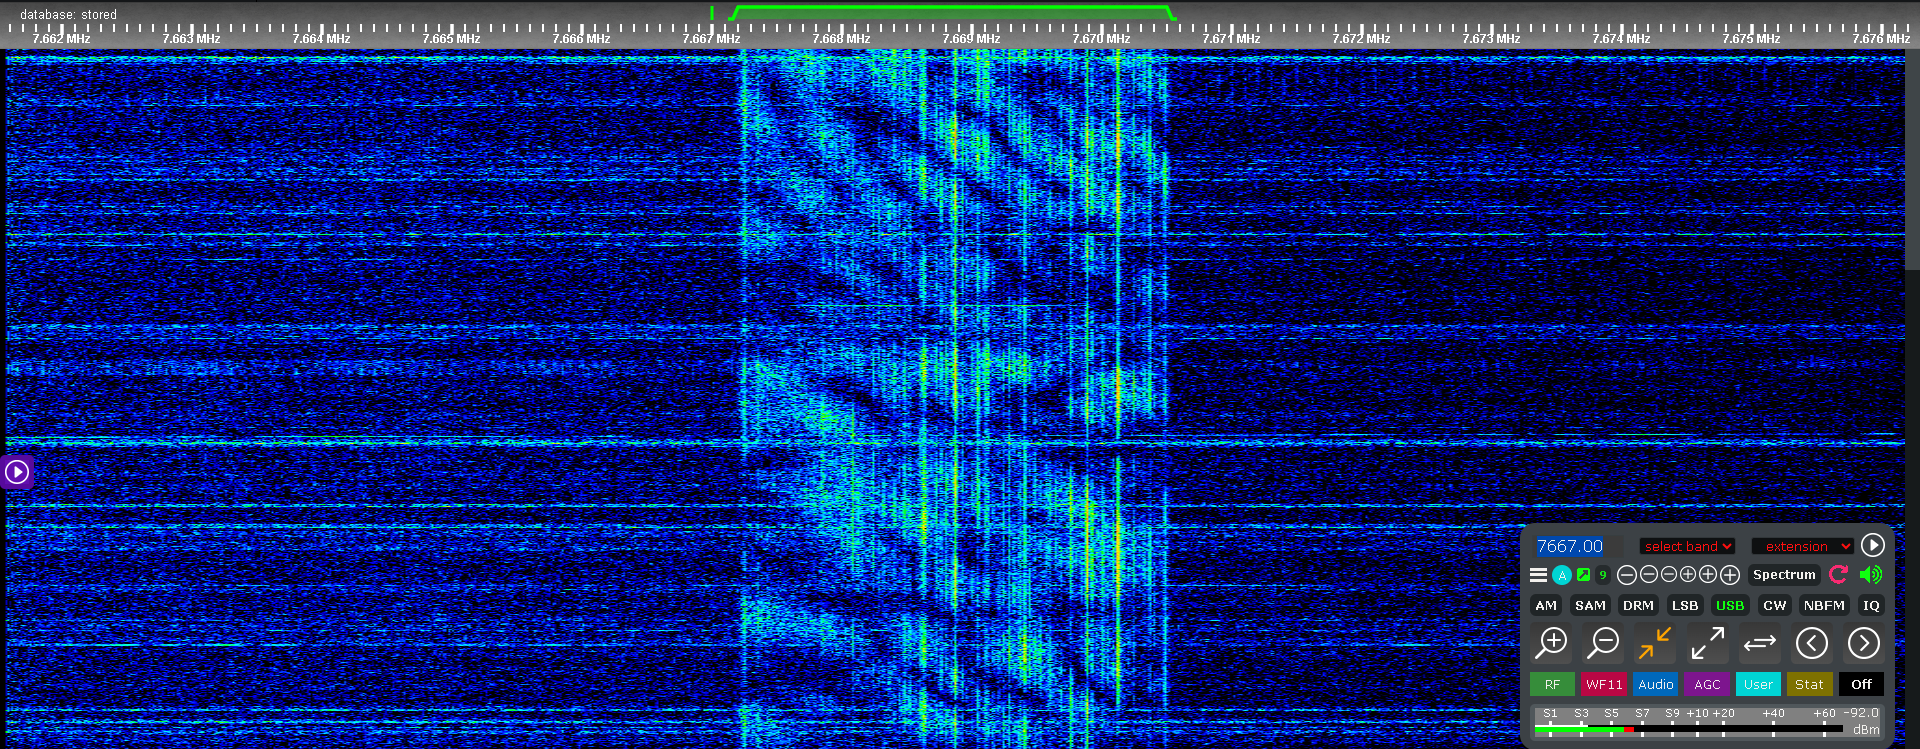
Task: Click the expand arrows max-out zoom icon
Action: pos(1708,643)
